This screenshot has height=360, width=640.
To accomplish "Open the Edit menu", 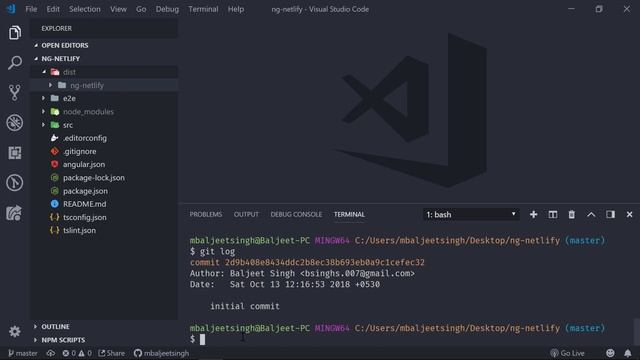I will point(53,9).
